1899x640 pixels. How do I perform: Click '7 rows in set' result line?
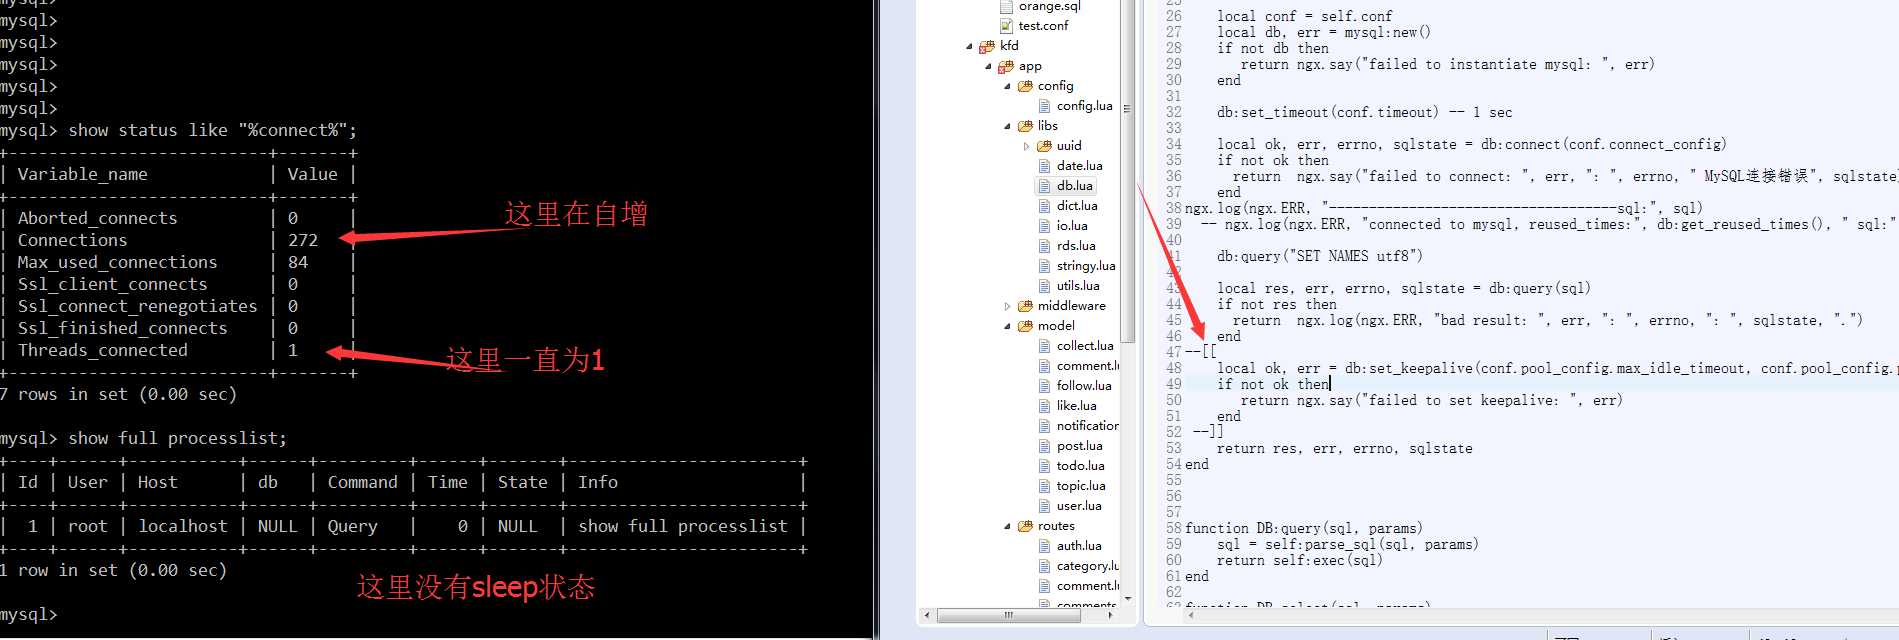118,394
